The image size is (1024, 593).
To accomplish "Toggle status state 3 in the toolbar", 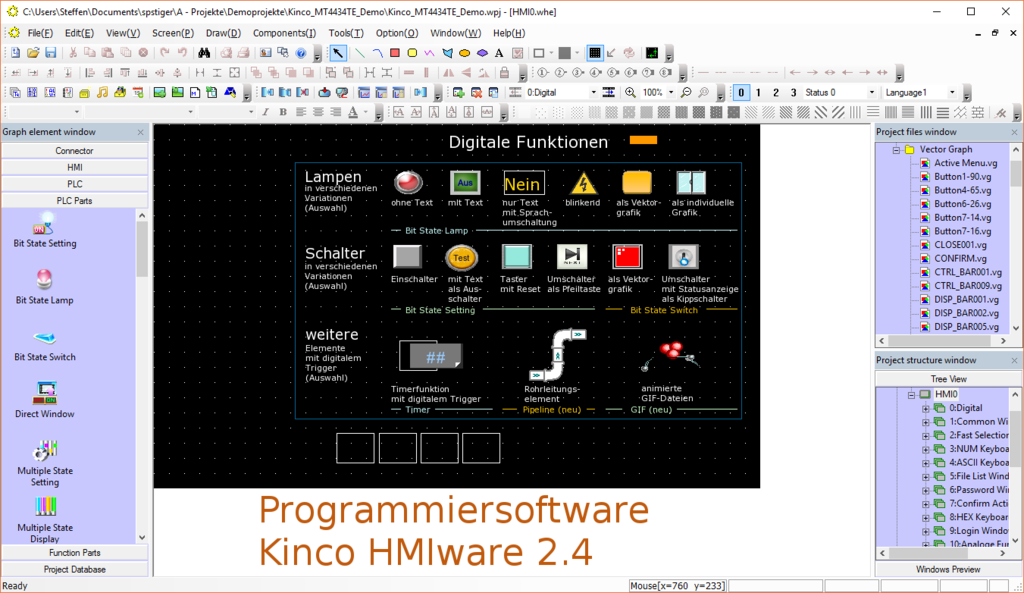I will (794, 92).
